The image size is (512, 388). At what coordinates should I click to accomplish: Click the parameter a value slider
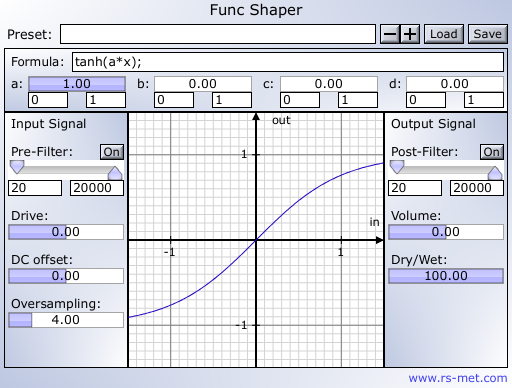coord(77,84)
